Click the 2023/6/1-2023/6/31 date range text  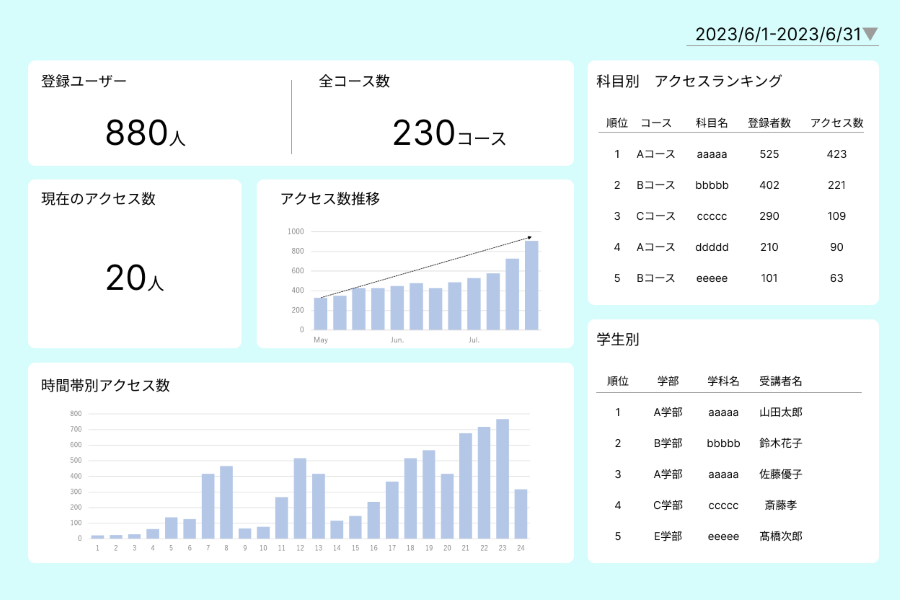click(x=778, y=34)
